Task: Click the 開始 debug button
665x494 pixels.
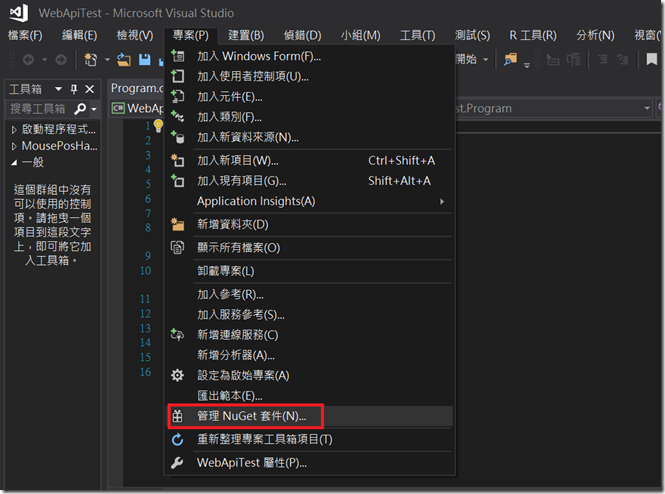Action: [x=467, y=59]
